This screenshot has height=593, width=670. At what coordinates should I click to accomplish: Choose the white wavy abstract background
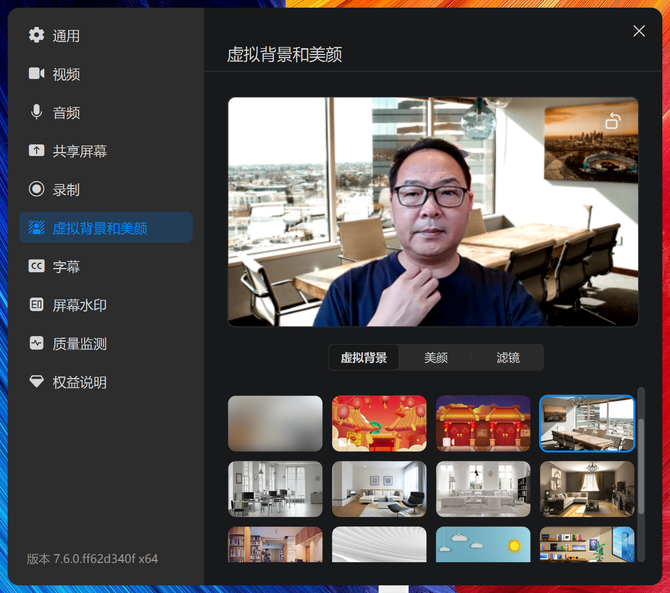(379, 544)
